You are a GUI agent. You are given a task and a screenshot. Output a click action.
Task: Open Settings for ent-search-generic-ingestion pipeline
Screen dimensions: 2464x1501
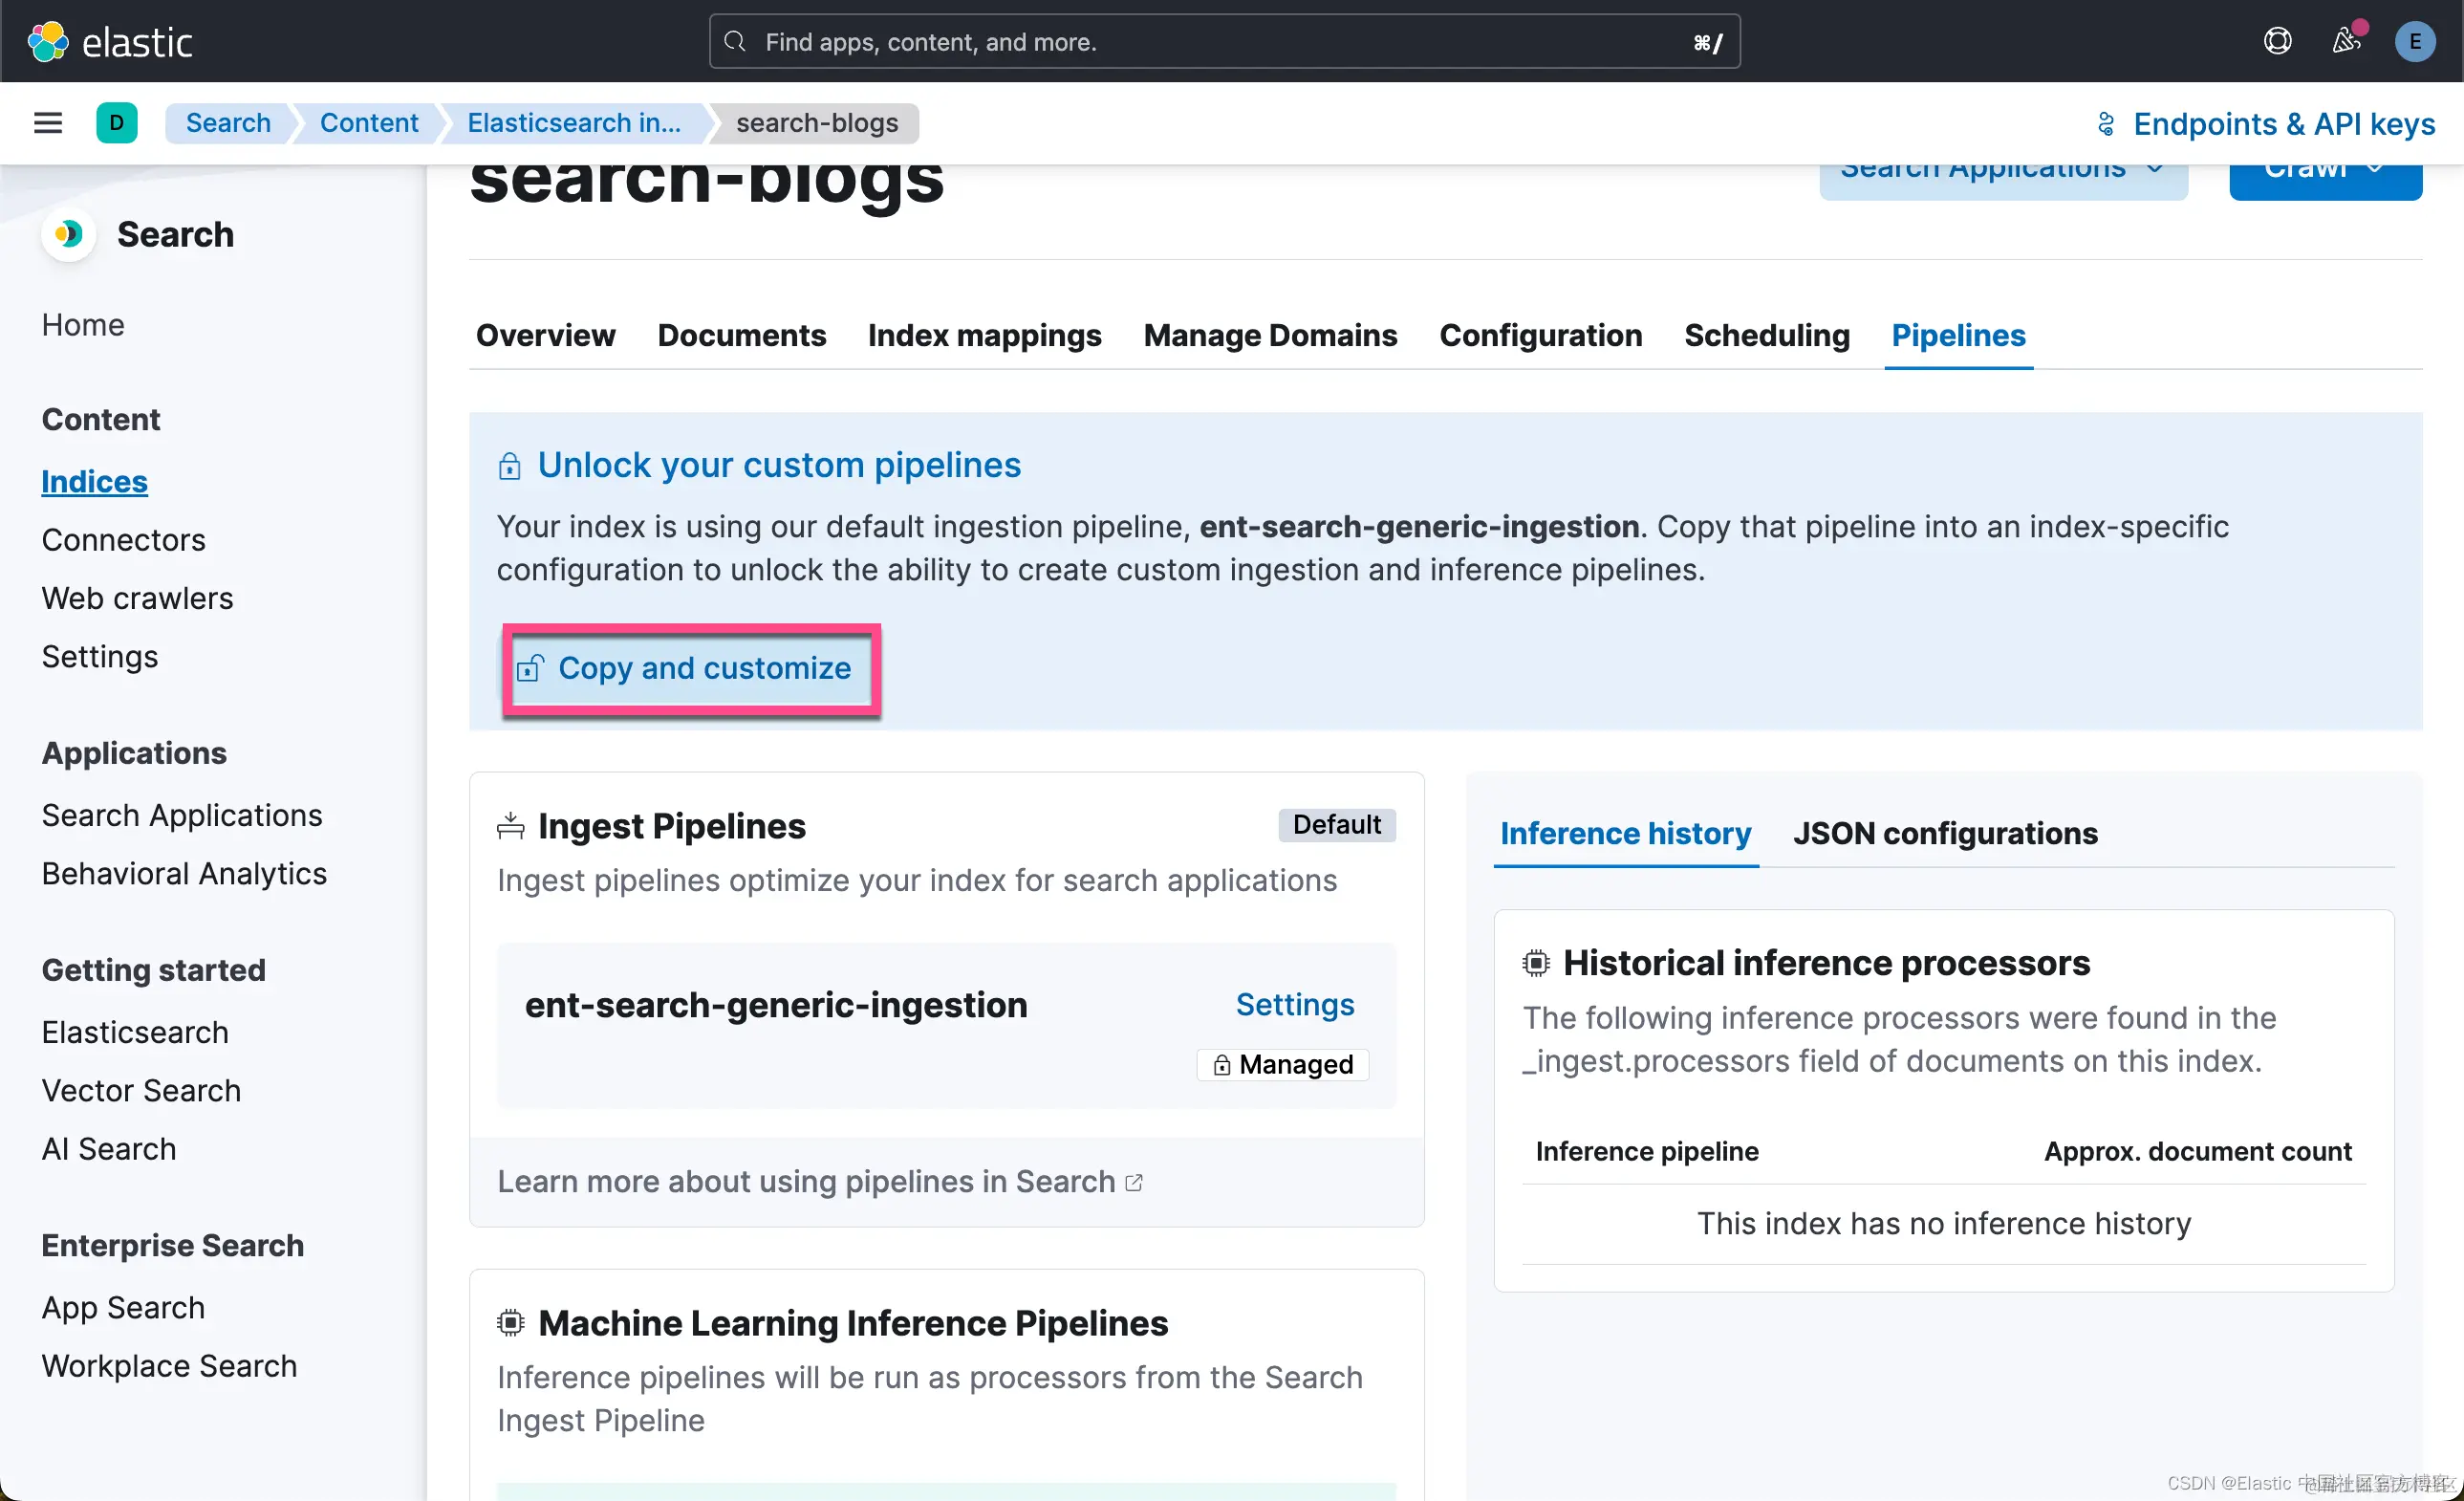(x=1294, y=1004)
